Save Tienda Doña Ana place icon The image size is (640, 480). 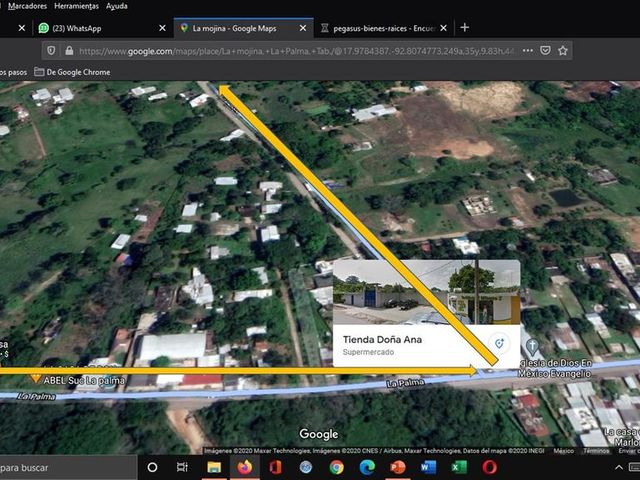click(x=499, y=343)
